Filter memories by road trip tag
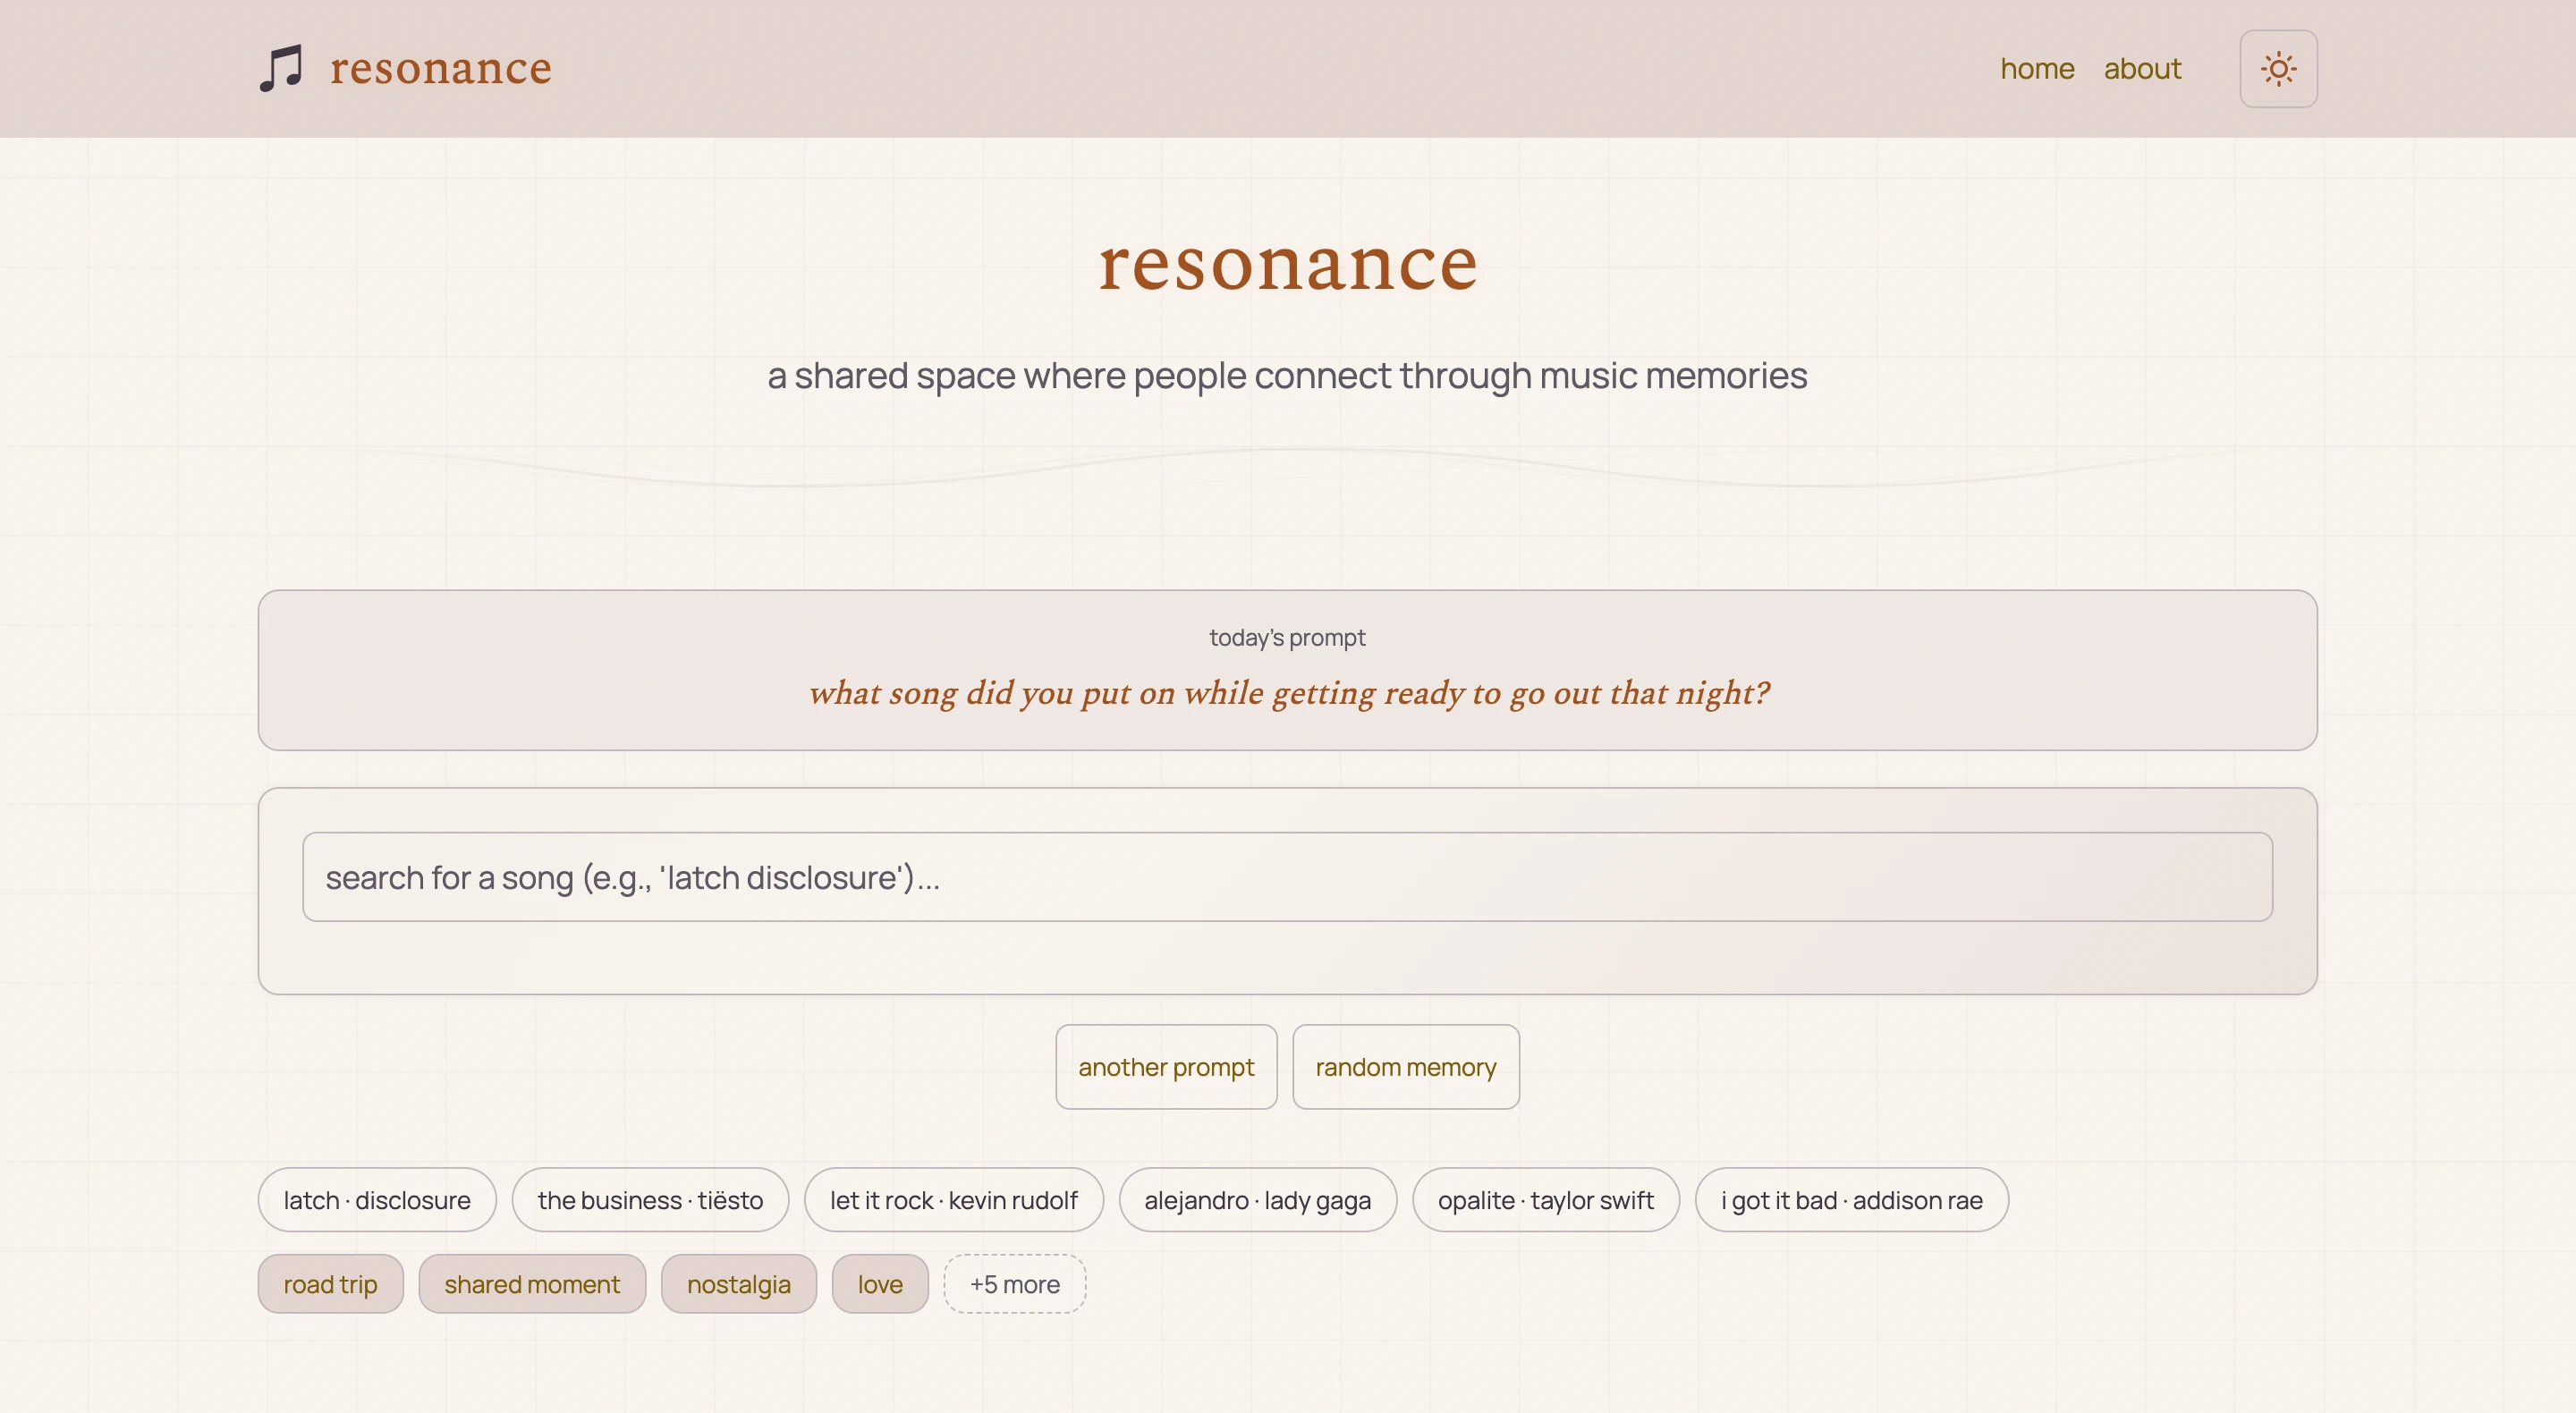 pos(330,1284)
